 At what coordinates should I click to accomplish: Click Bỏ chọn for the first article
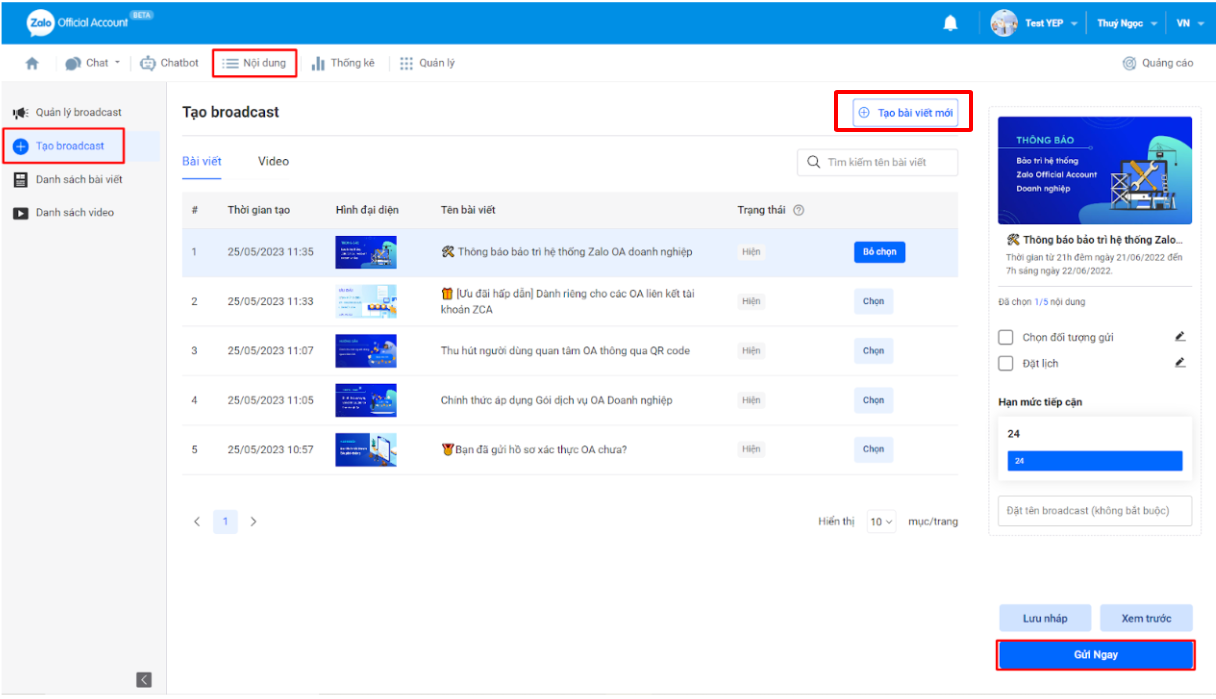pyautogui.click(x=879, y=252)
